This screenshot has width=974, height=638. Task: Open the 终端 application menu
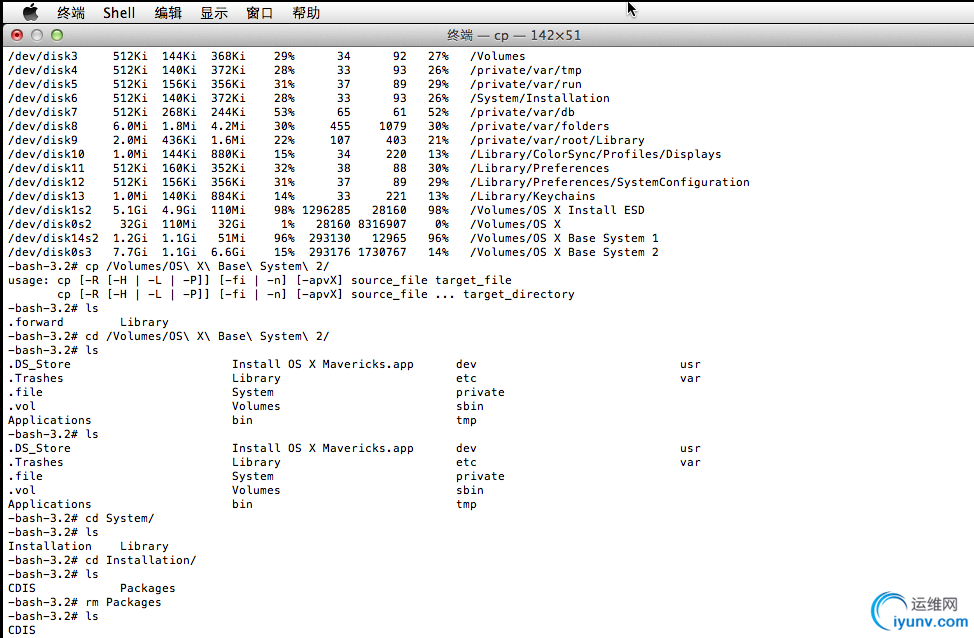click(71, 12)
